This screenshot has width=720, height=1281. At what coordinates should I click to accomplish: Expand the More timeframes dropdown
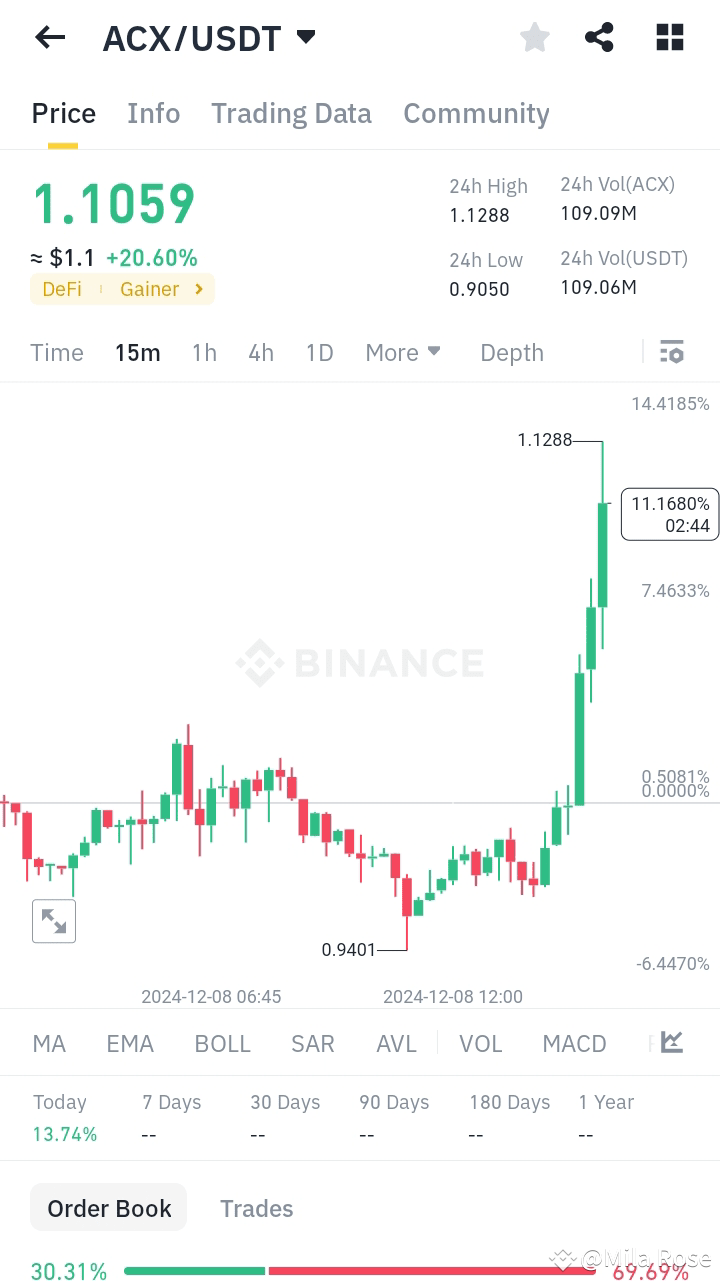pyautogui.click(x=402, y=352)
